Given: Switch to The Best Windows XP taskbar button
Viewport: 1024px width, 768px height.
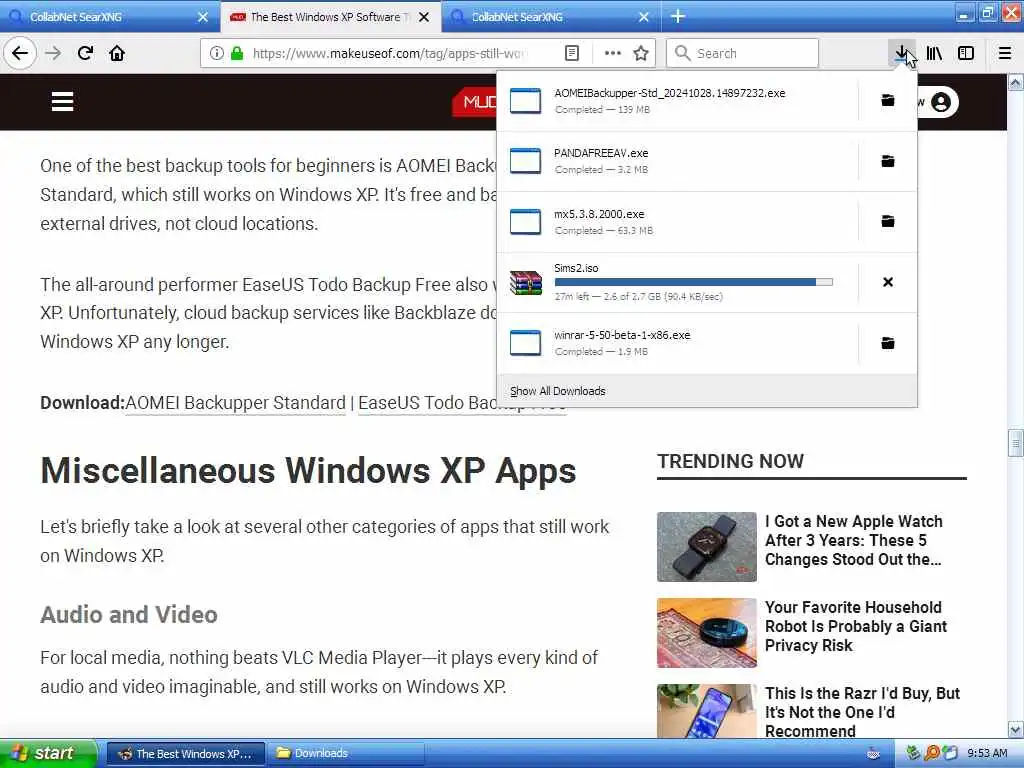Looking at the screenshot, I should [185, 754].
